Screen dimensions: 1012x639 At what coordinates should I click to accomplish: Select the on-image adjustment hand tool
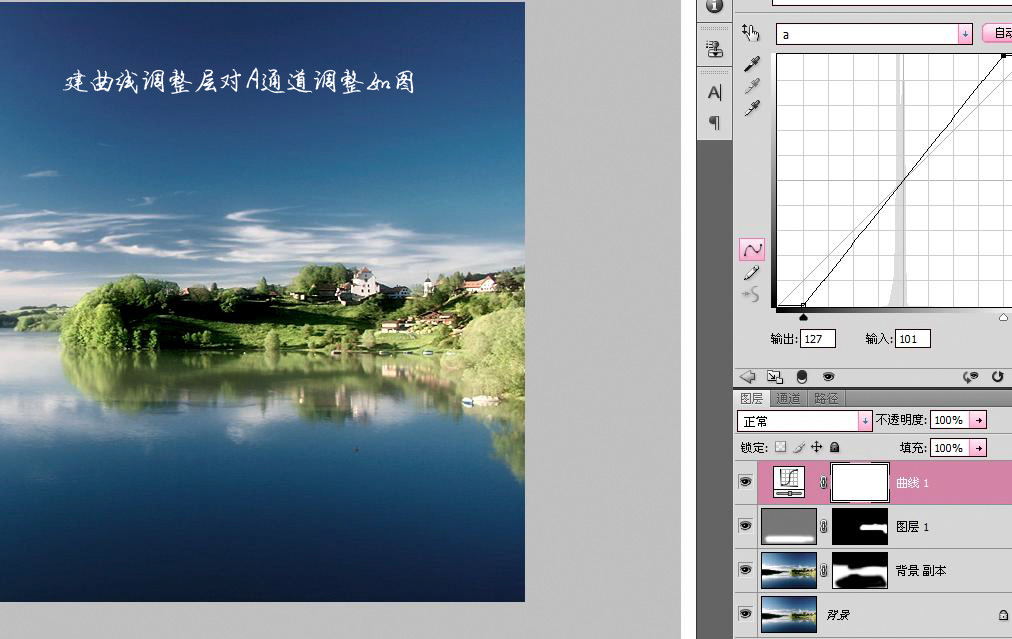[751, 33]
